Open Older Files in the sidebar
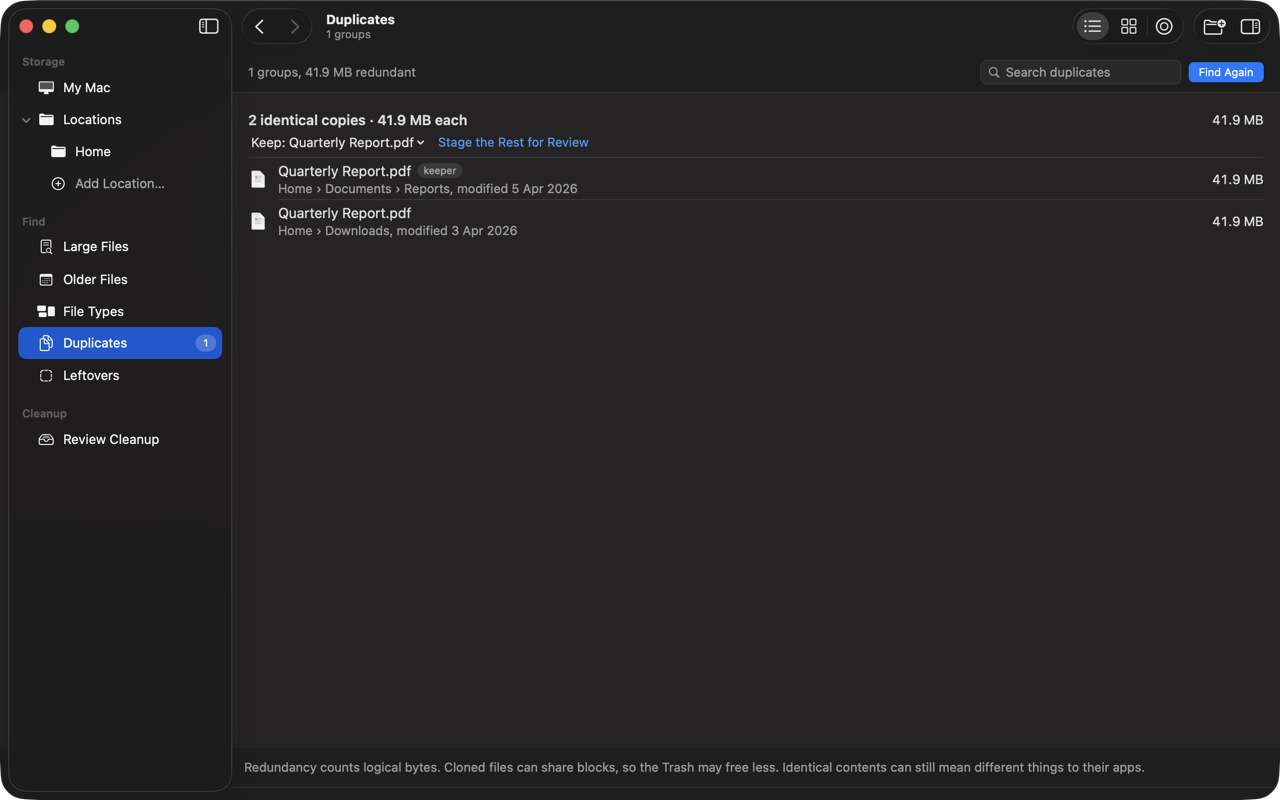This screenshot has height=800, width=1280. point(120,280)
